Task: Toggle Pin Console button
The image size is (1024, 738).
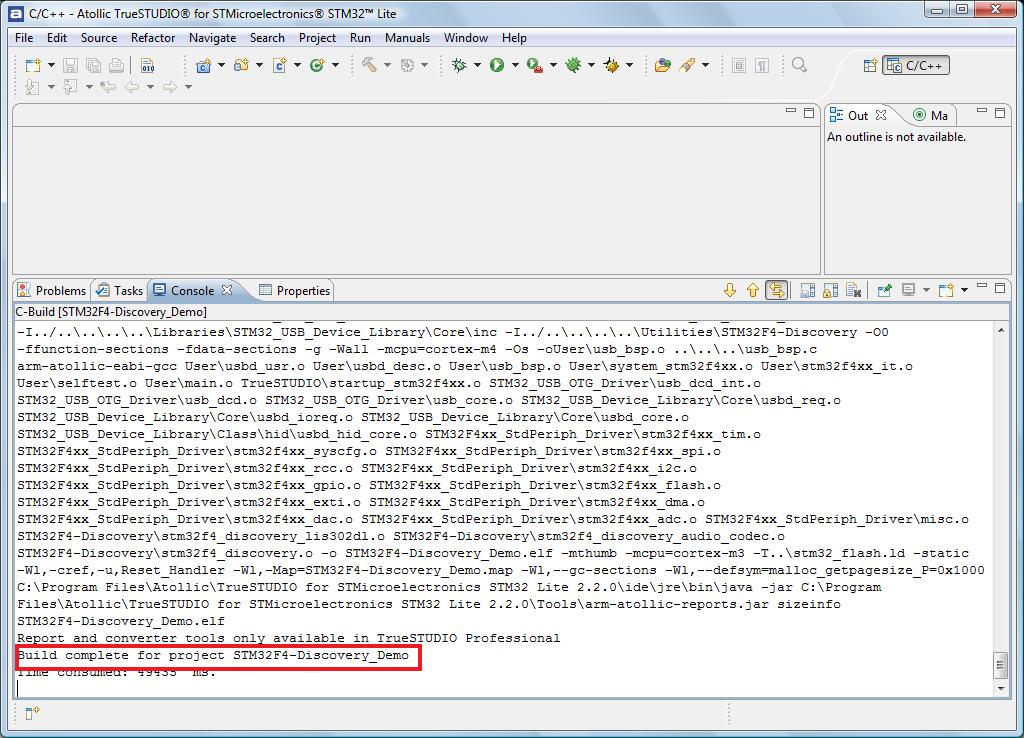Action: (884, 290)
